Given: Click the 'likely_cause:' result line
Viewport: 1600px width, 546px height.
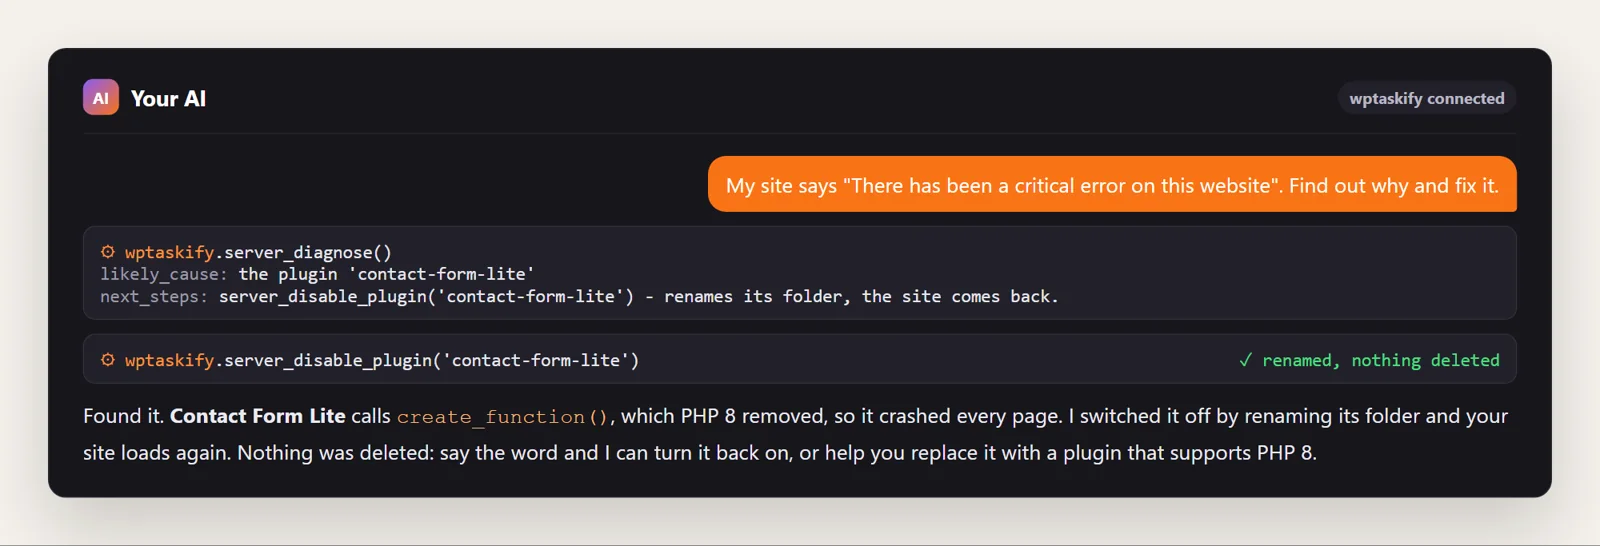Looking at the screenshot, I should (x=317, y=274).
